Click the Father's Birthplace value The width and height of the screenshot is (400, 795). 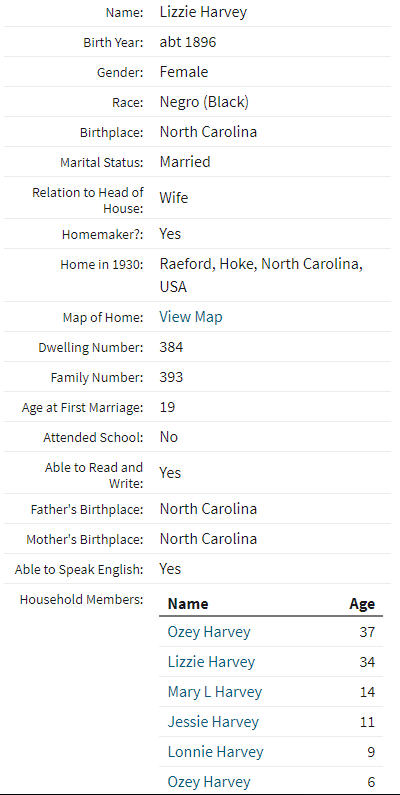click(208, 509)
